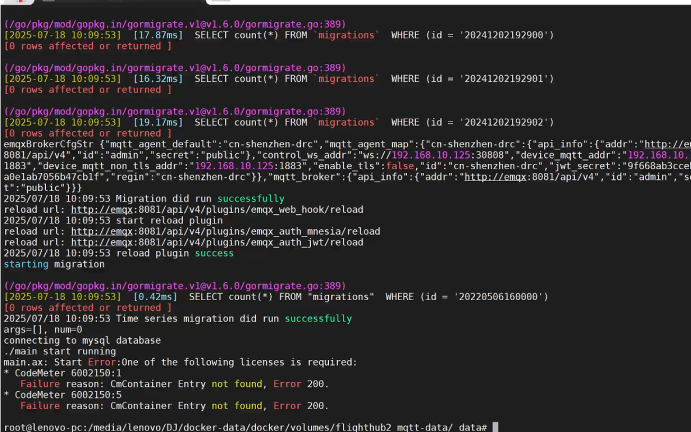Click the [19.17ms] query duration

[x=158, y=122]
